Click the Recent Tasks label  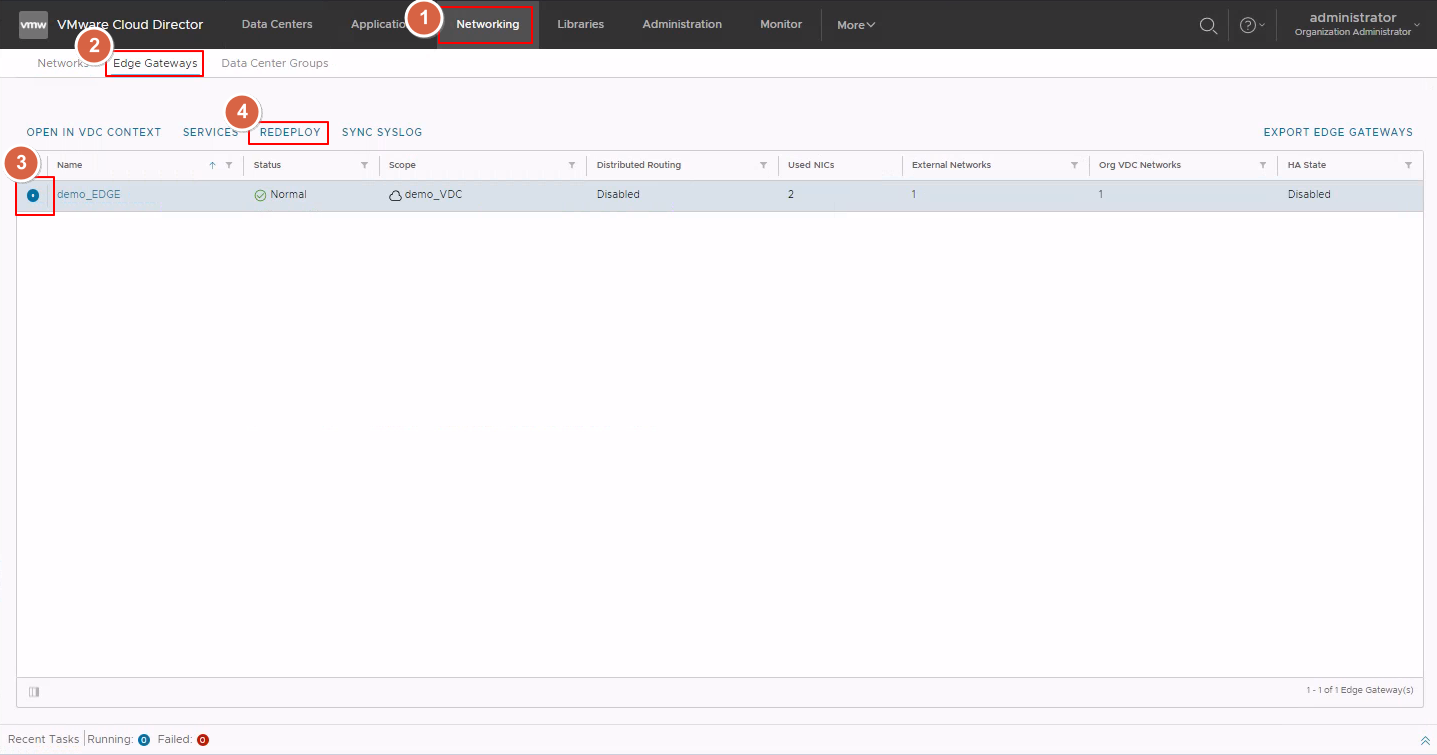[43, 740]
